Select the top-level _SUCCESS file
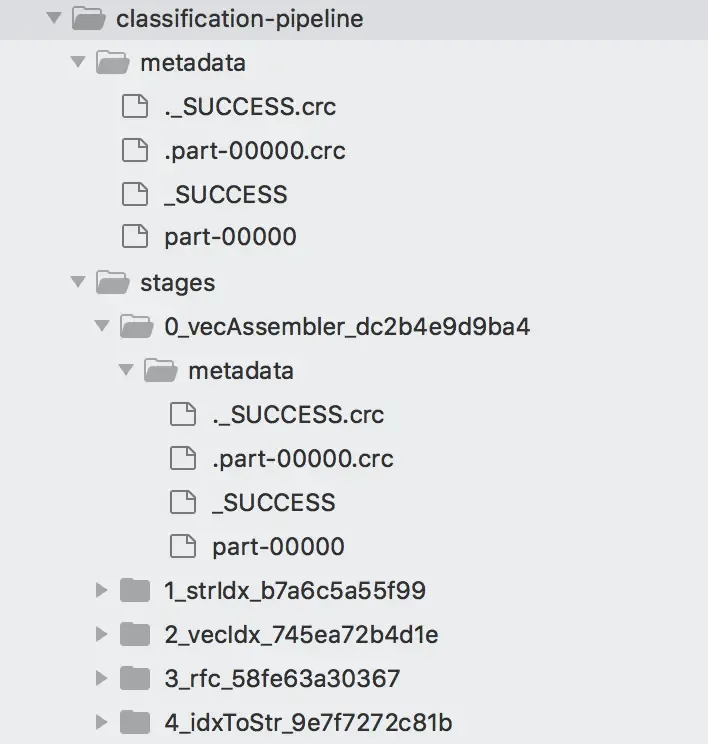This screenshot has width=708, height=744. tap(226, 195)
